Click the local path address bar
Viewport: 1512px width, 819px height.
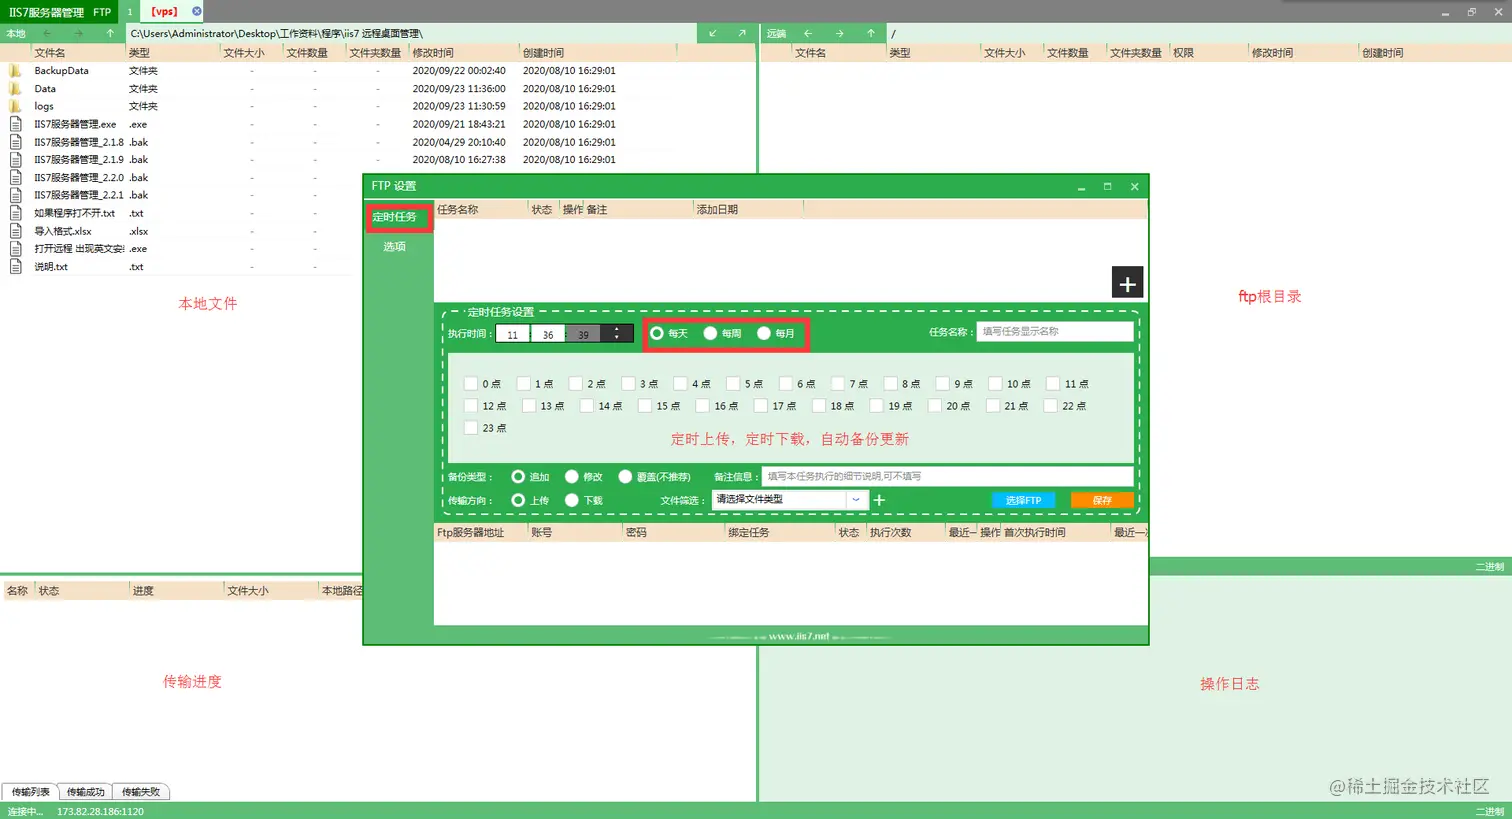[412, 33]
